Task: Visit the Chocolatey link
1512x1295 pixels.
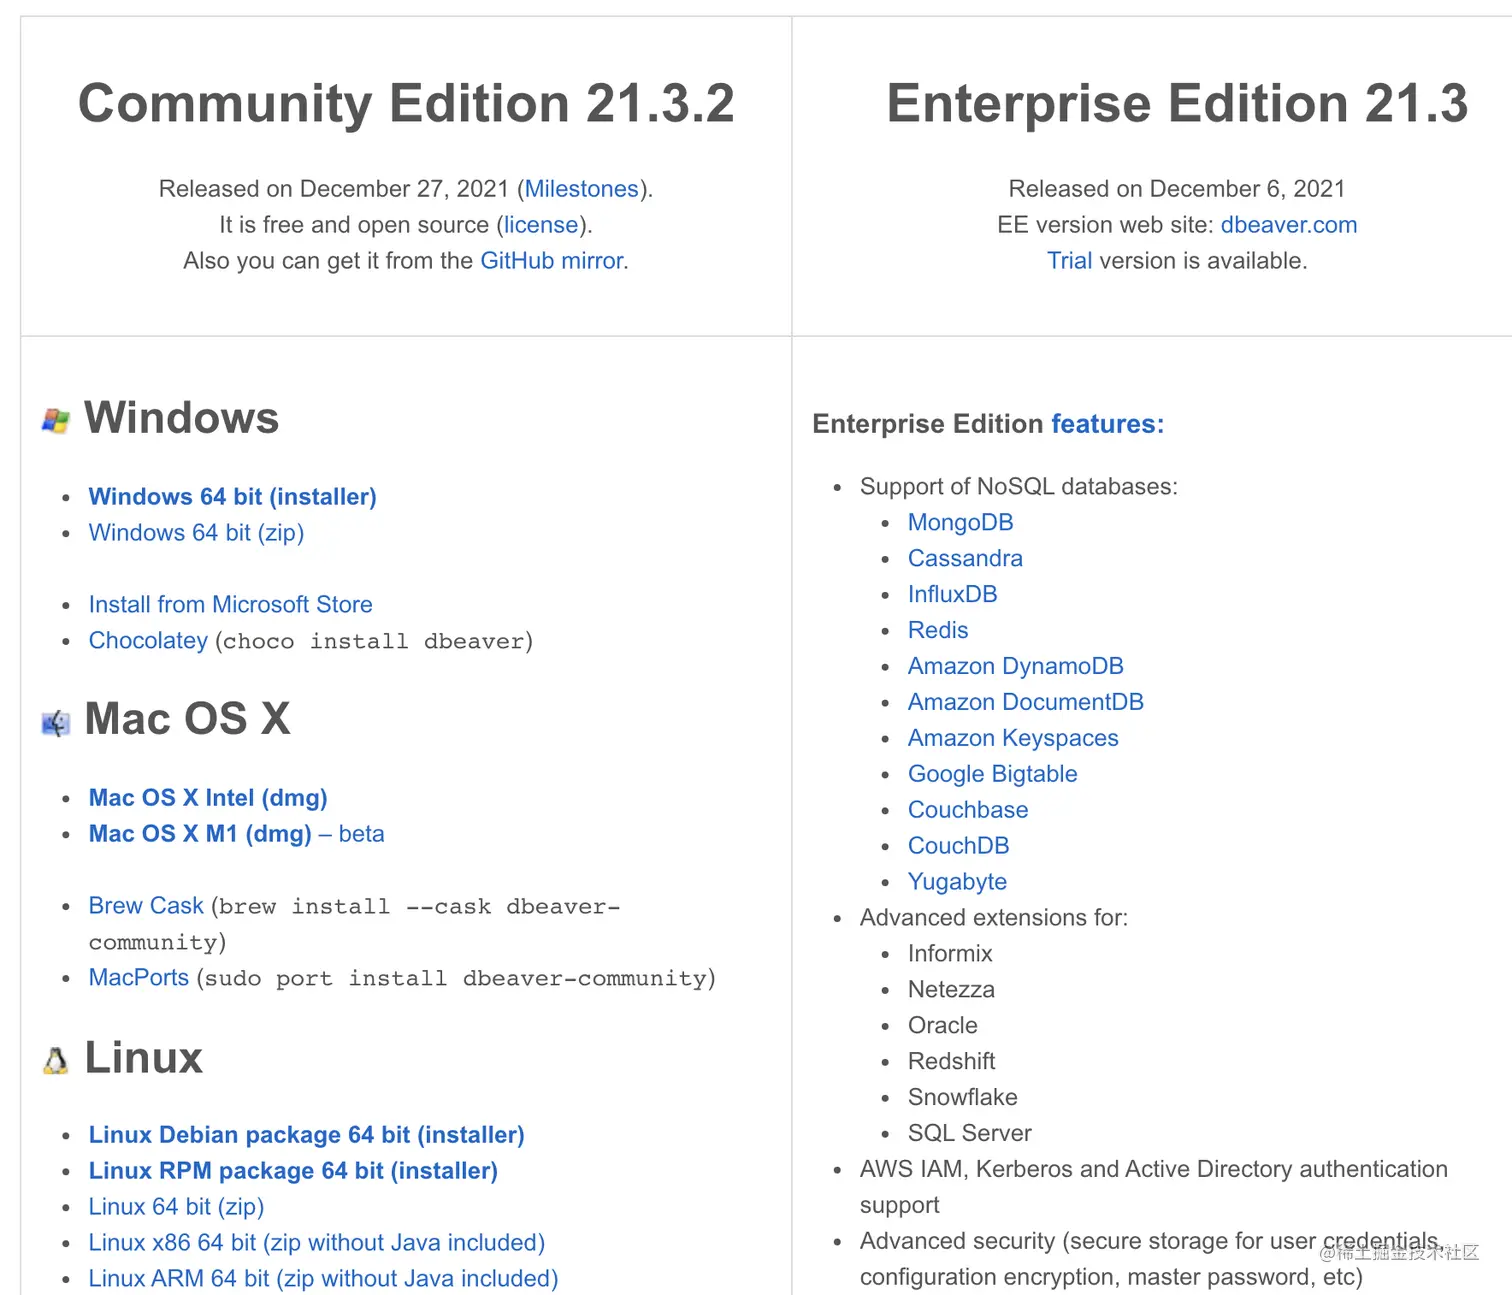Action: (148, 641)
